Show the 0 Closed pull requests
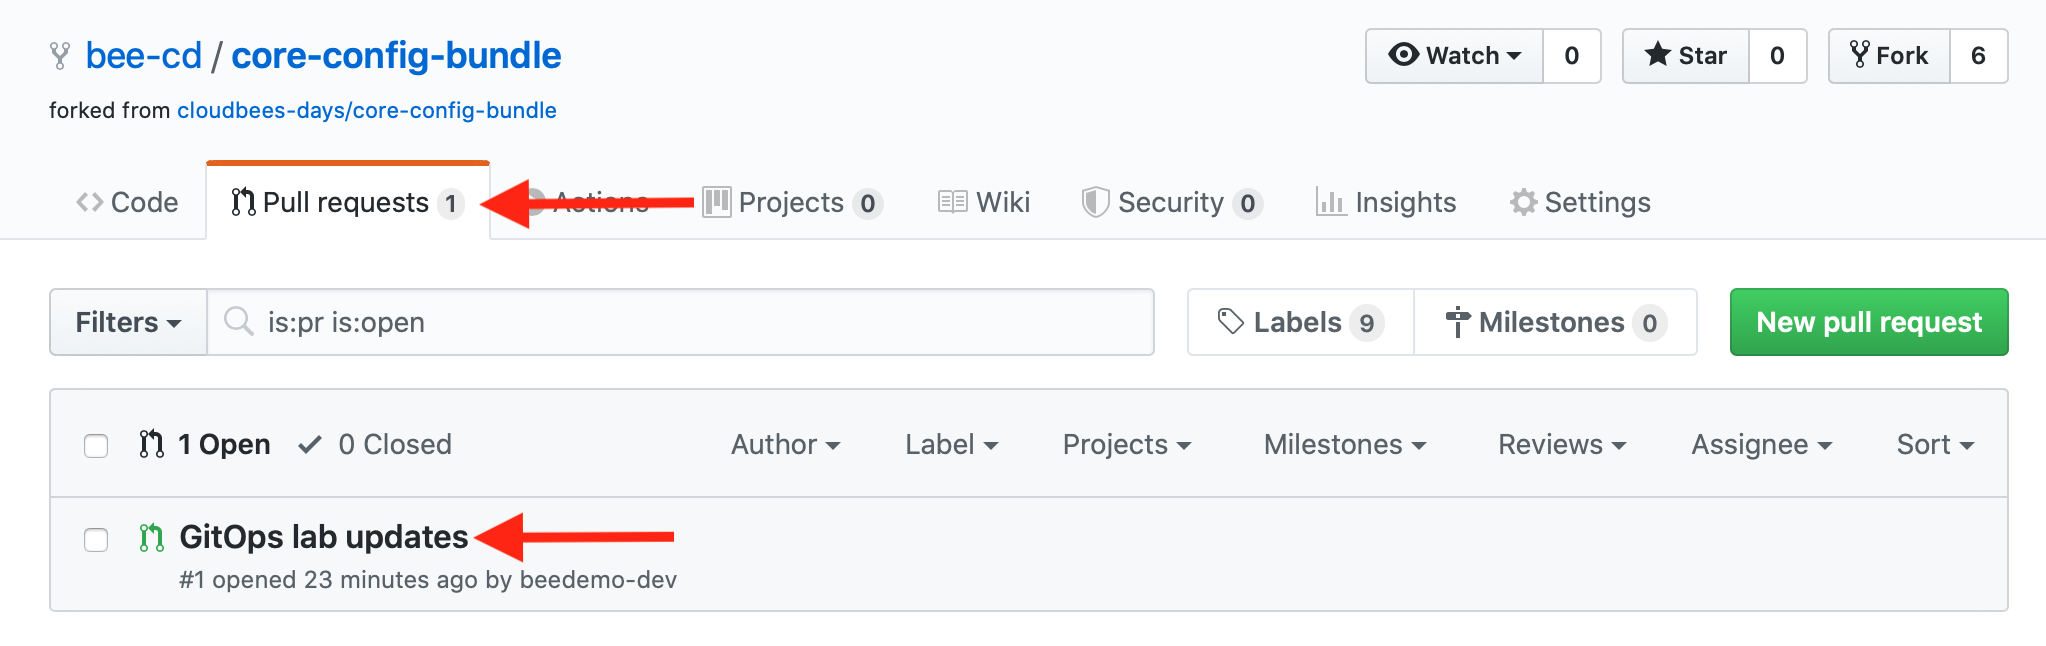Screen dimensions: 2046x646 coord(376,444)
